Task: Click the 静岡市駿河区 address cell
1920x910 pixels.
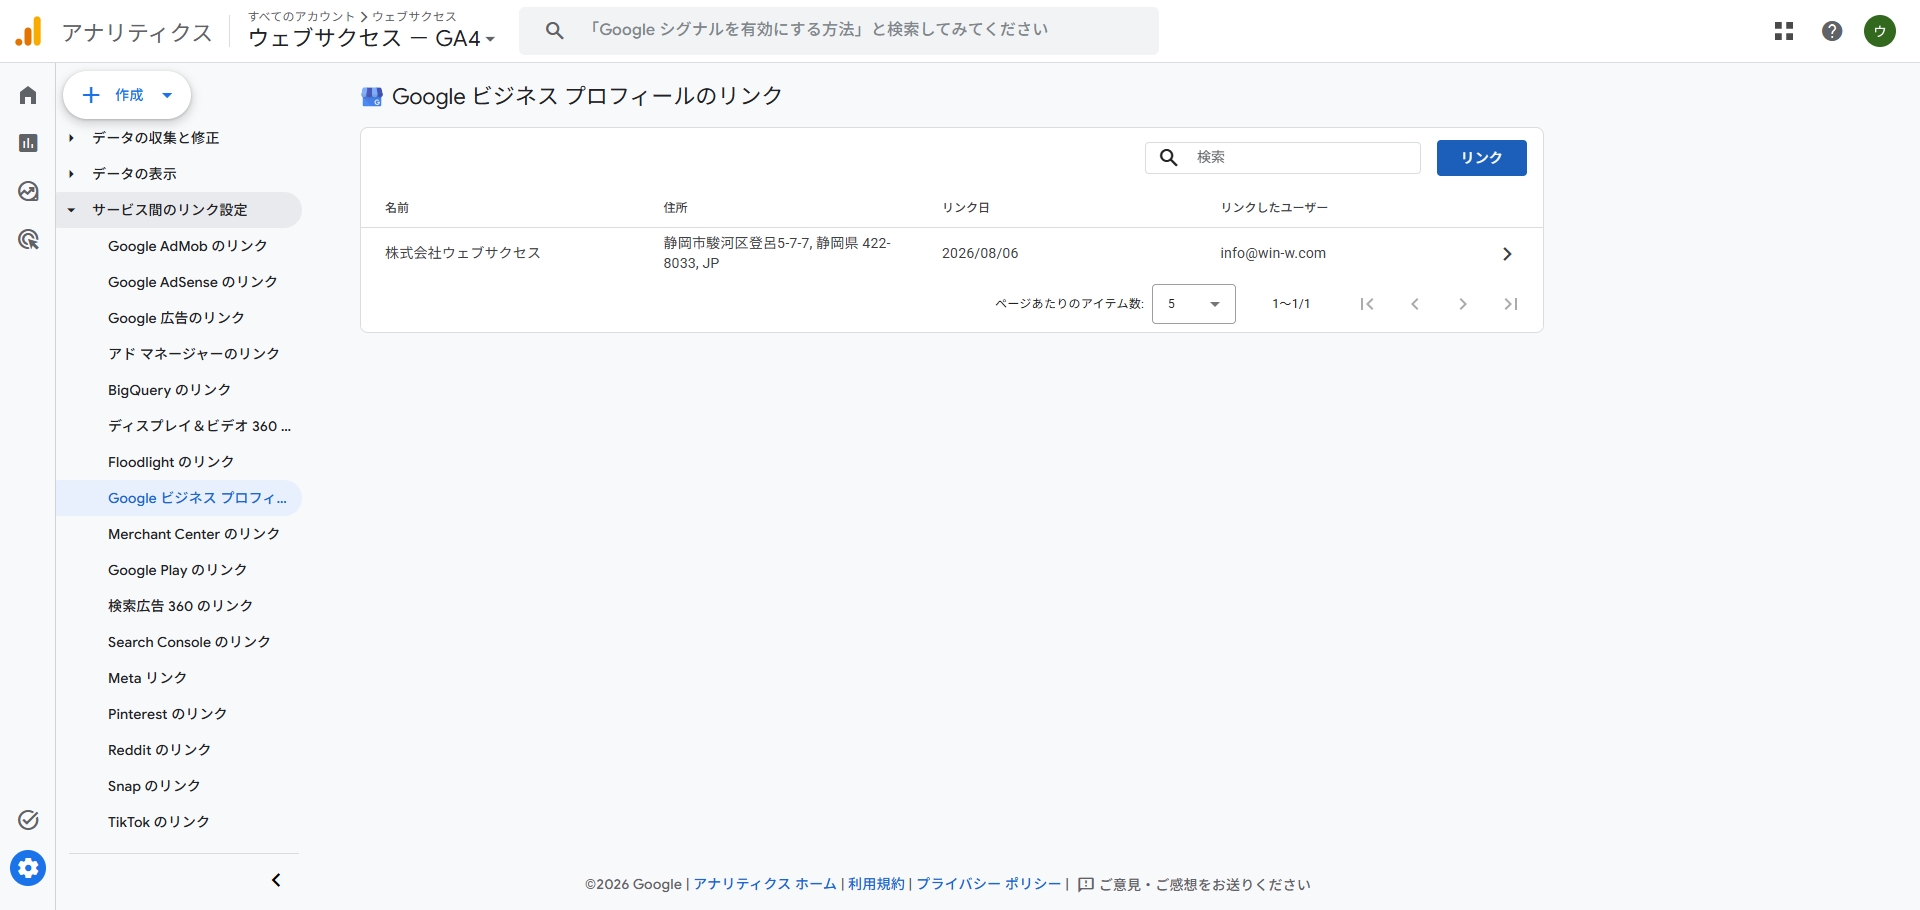Action: coord(777,253)
